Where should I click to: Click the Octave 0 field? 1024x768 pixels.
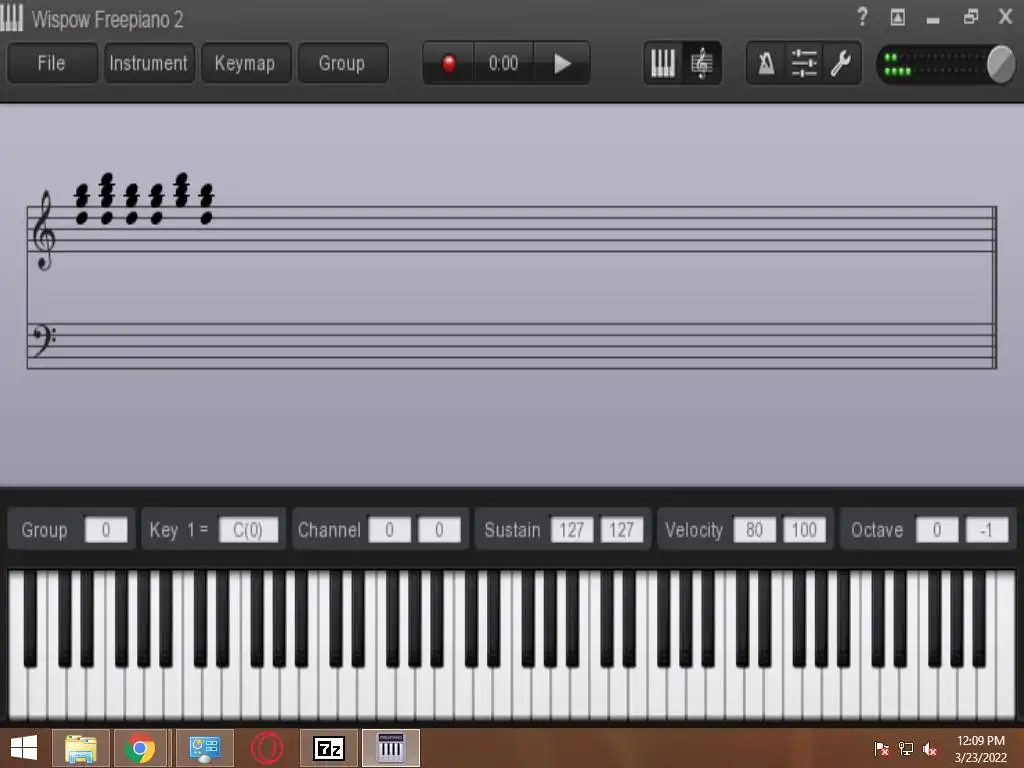937,530
